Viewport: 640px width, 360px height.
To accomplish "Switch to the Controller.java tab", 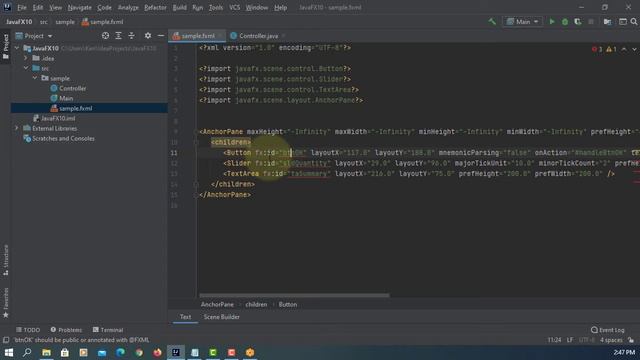I will pos(257,36).
